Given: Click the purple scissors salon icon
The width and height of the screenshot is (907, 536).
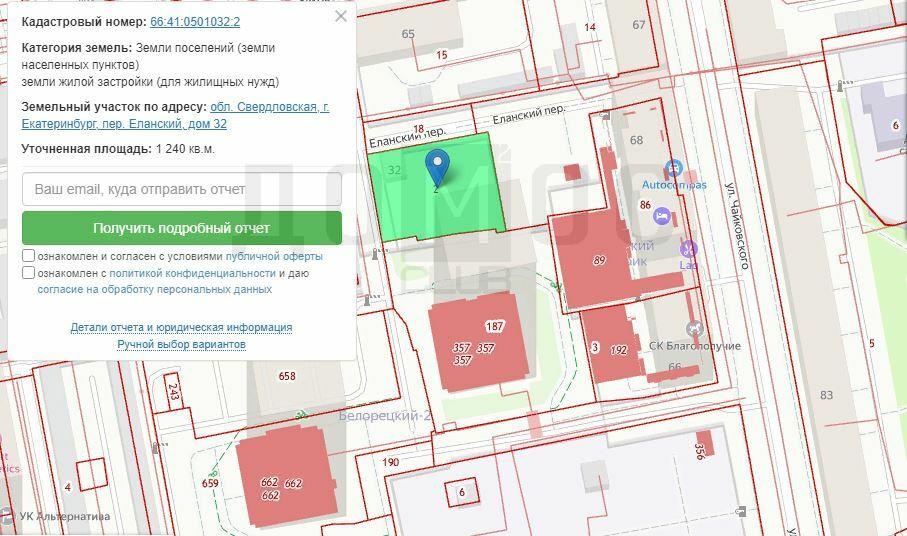Looking at the screenshot, I should point(687,249).
